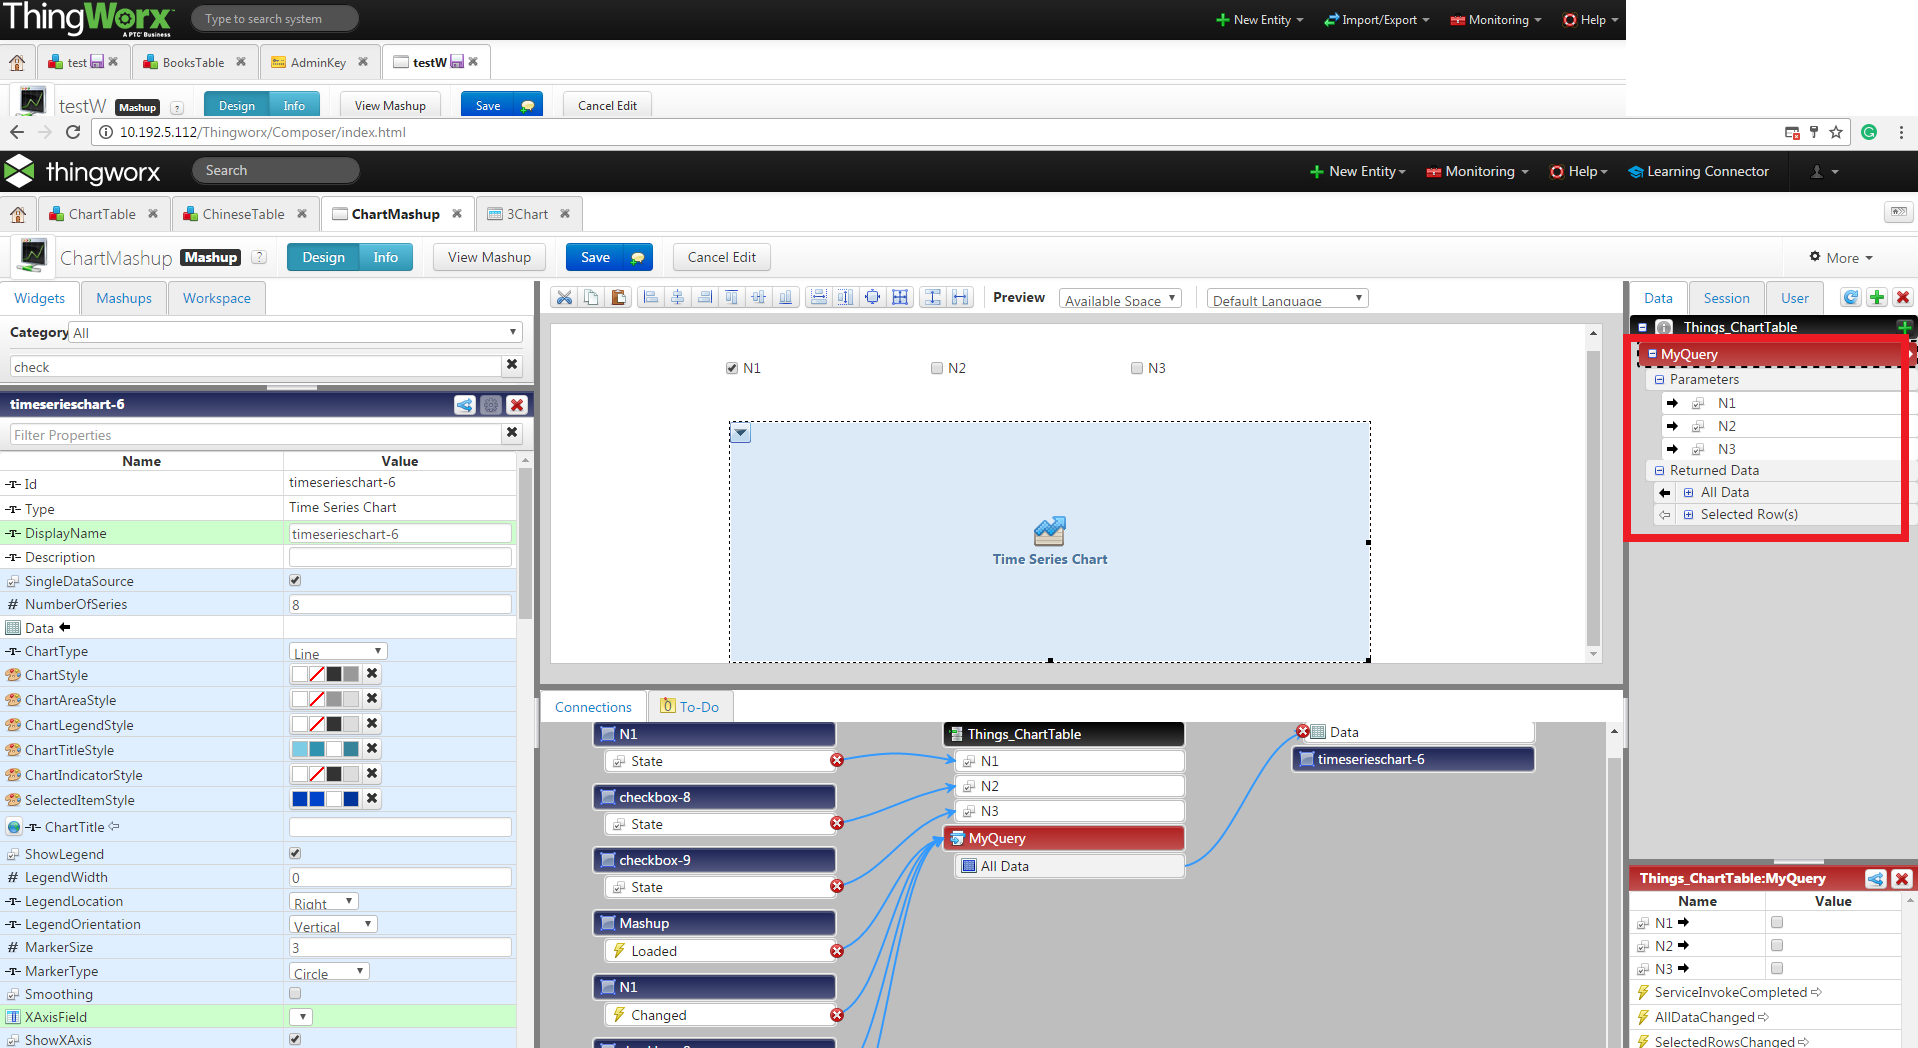Remove the Mashup Loaded connection
The height and width of the screenshot is (1048, 1918).
coord(837,950)
